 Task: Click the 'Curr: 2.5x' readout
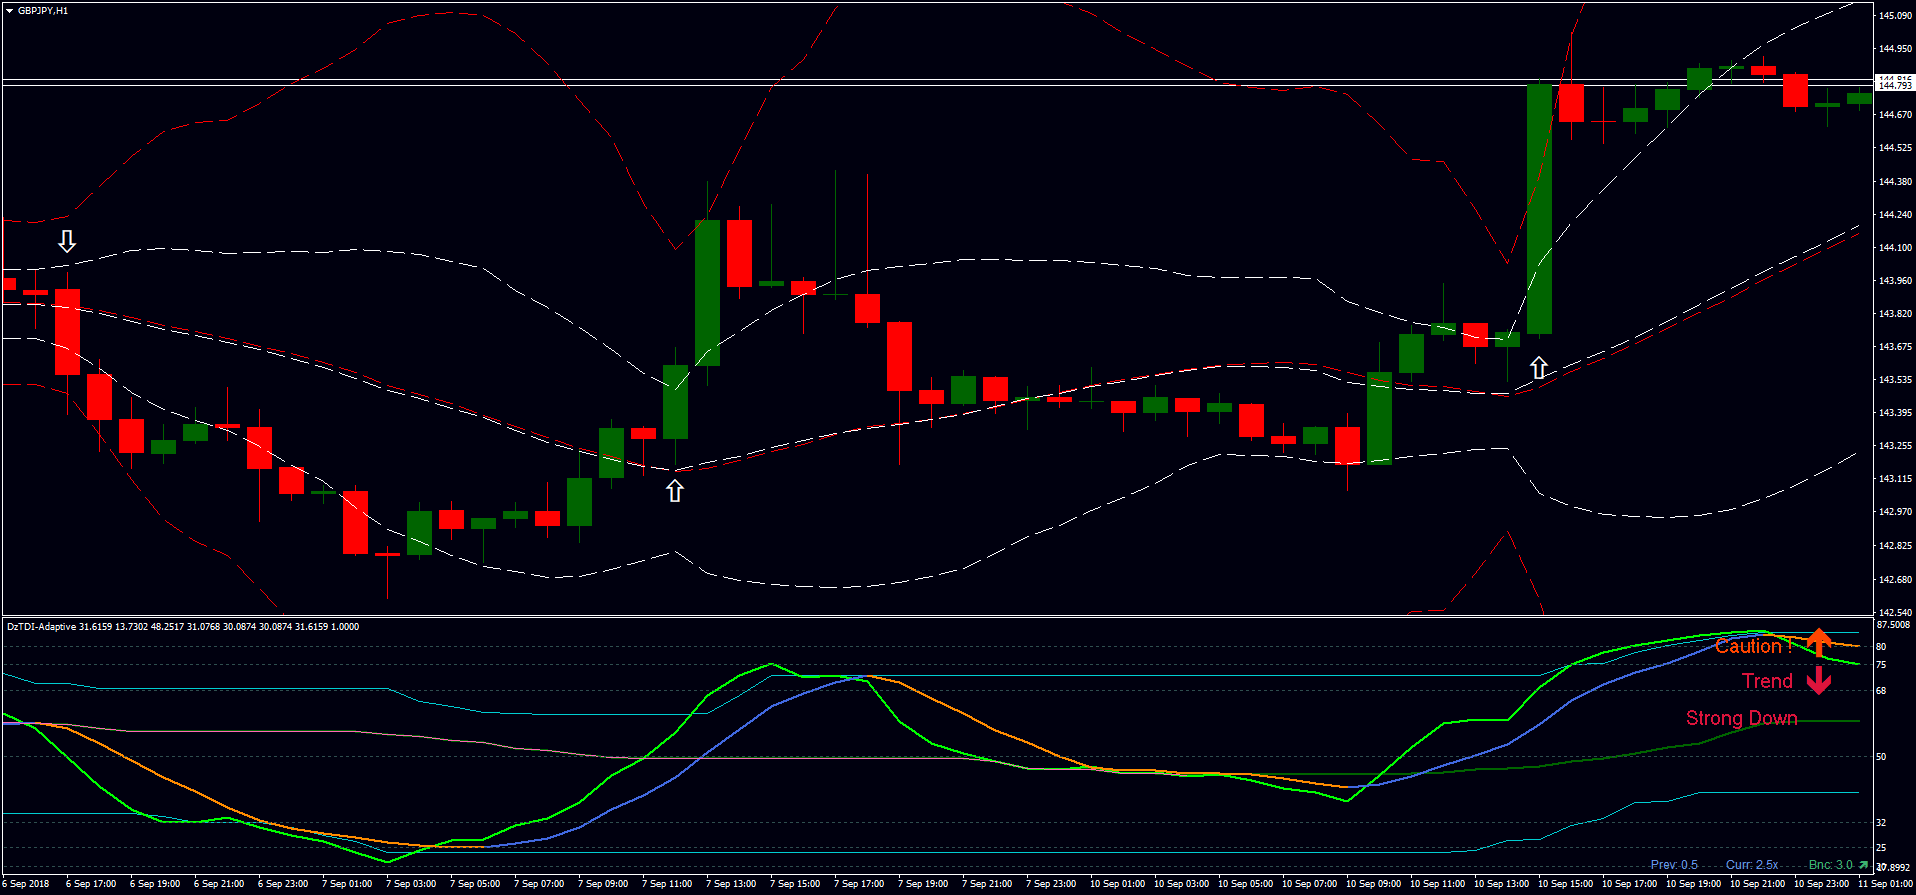1752,865
